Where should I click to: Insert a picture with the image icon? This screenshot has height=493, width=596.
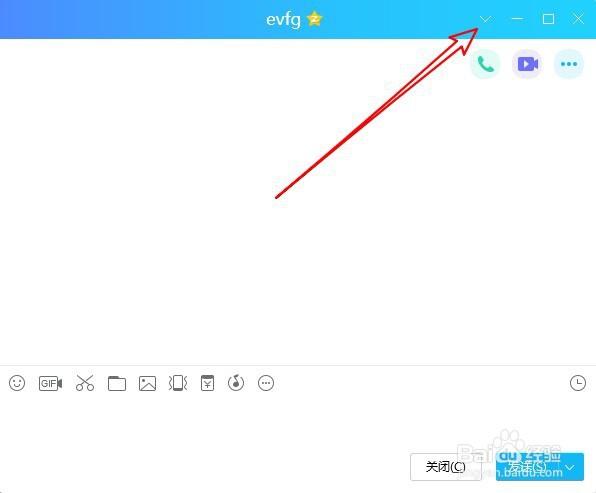click(x=147, y=383)
